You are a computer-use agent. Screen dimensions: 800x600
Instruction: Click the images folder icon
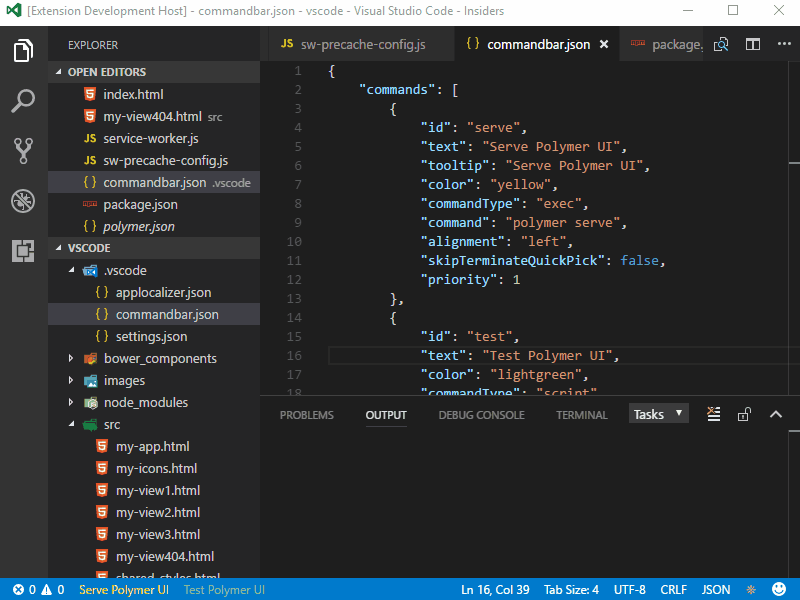coord(90,381)
